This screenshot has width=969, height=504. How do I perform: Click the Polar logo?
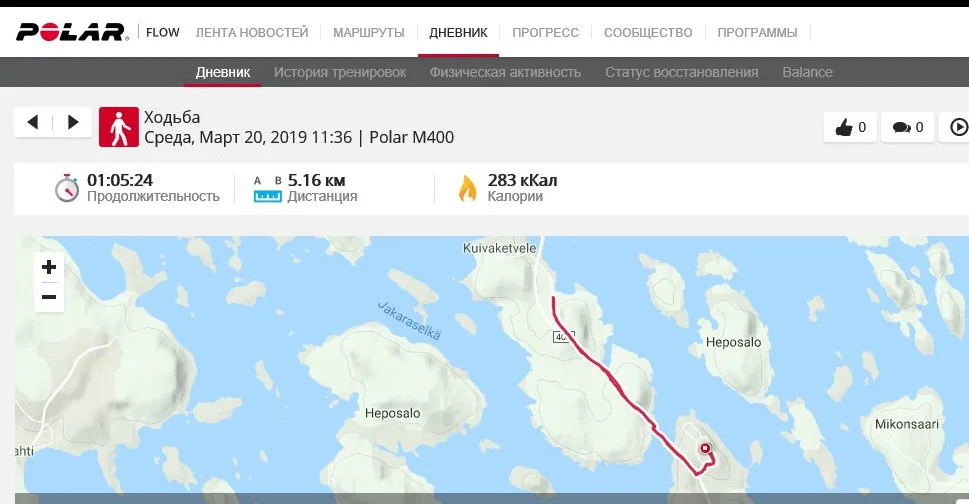(72, 32)
